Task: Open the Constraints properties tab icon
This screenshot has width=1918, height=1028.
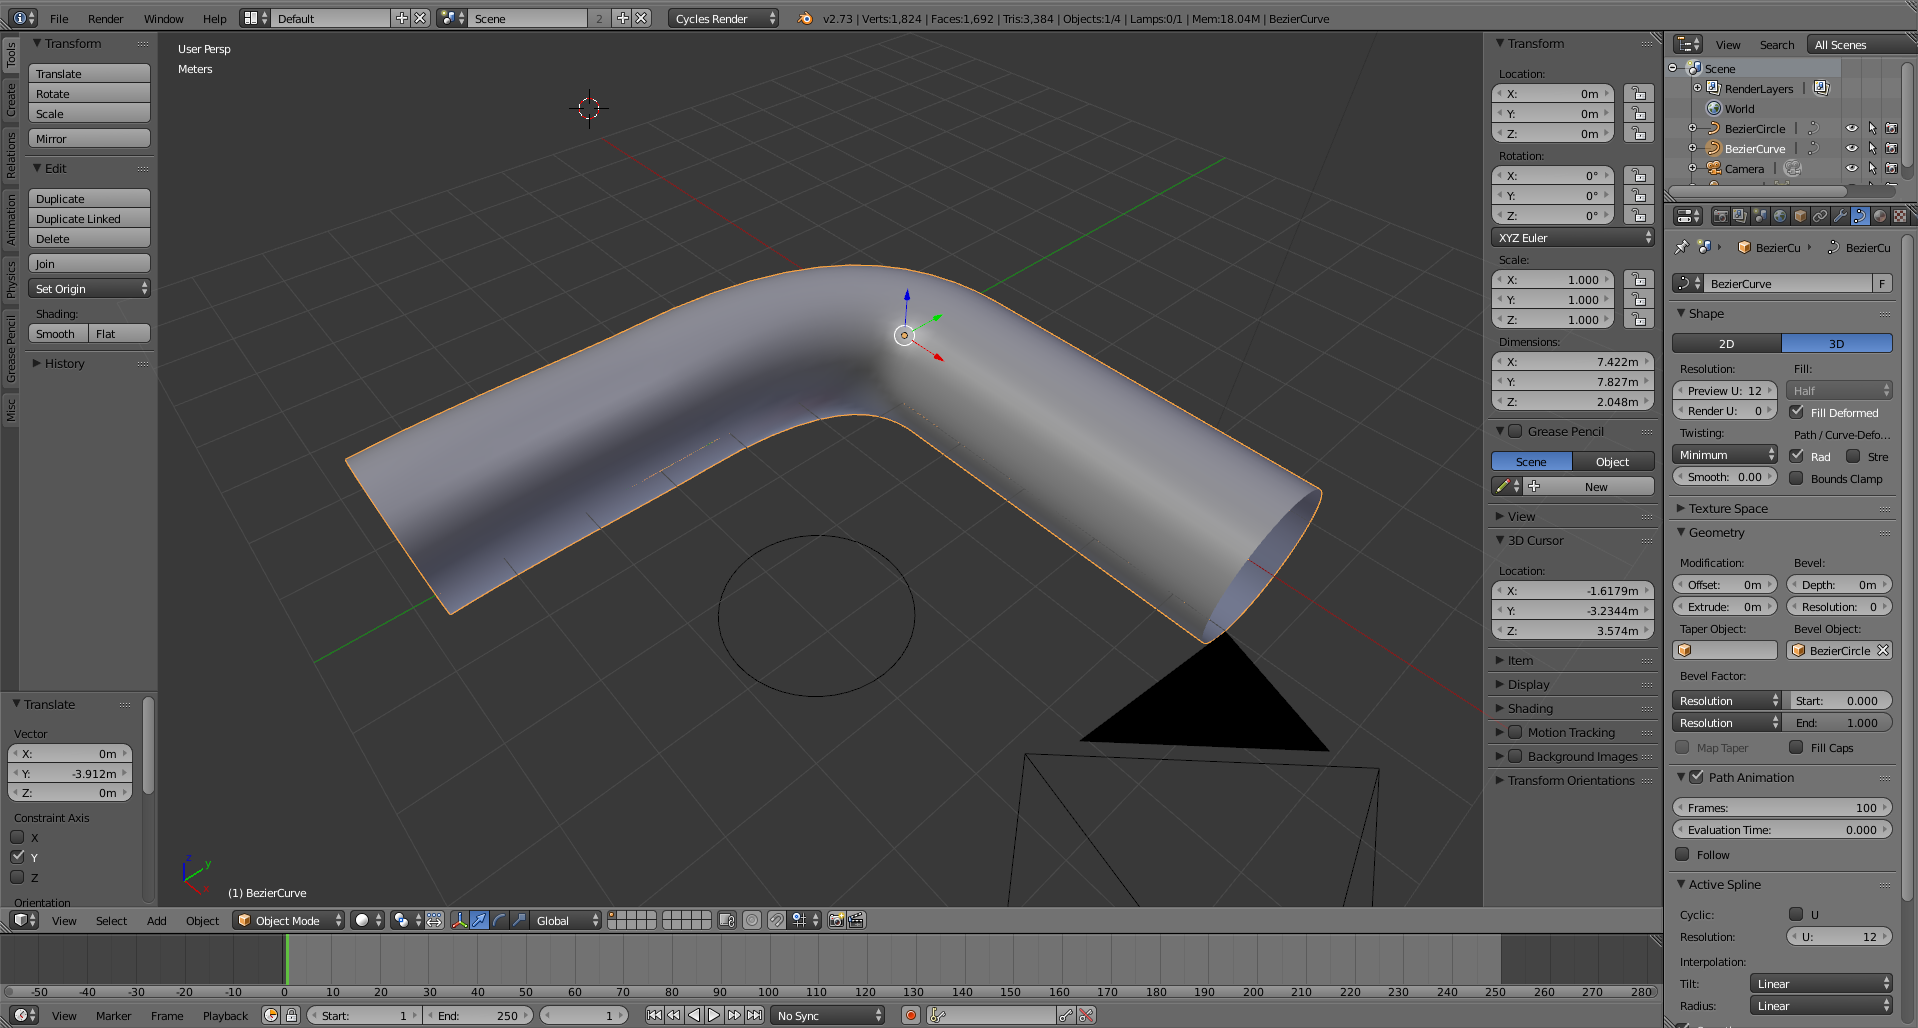Action: (1820, 216)
